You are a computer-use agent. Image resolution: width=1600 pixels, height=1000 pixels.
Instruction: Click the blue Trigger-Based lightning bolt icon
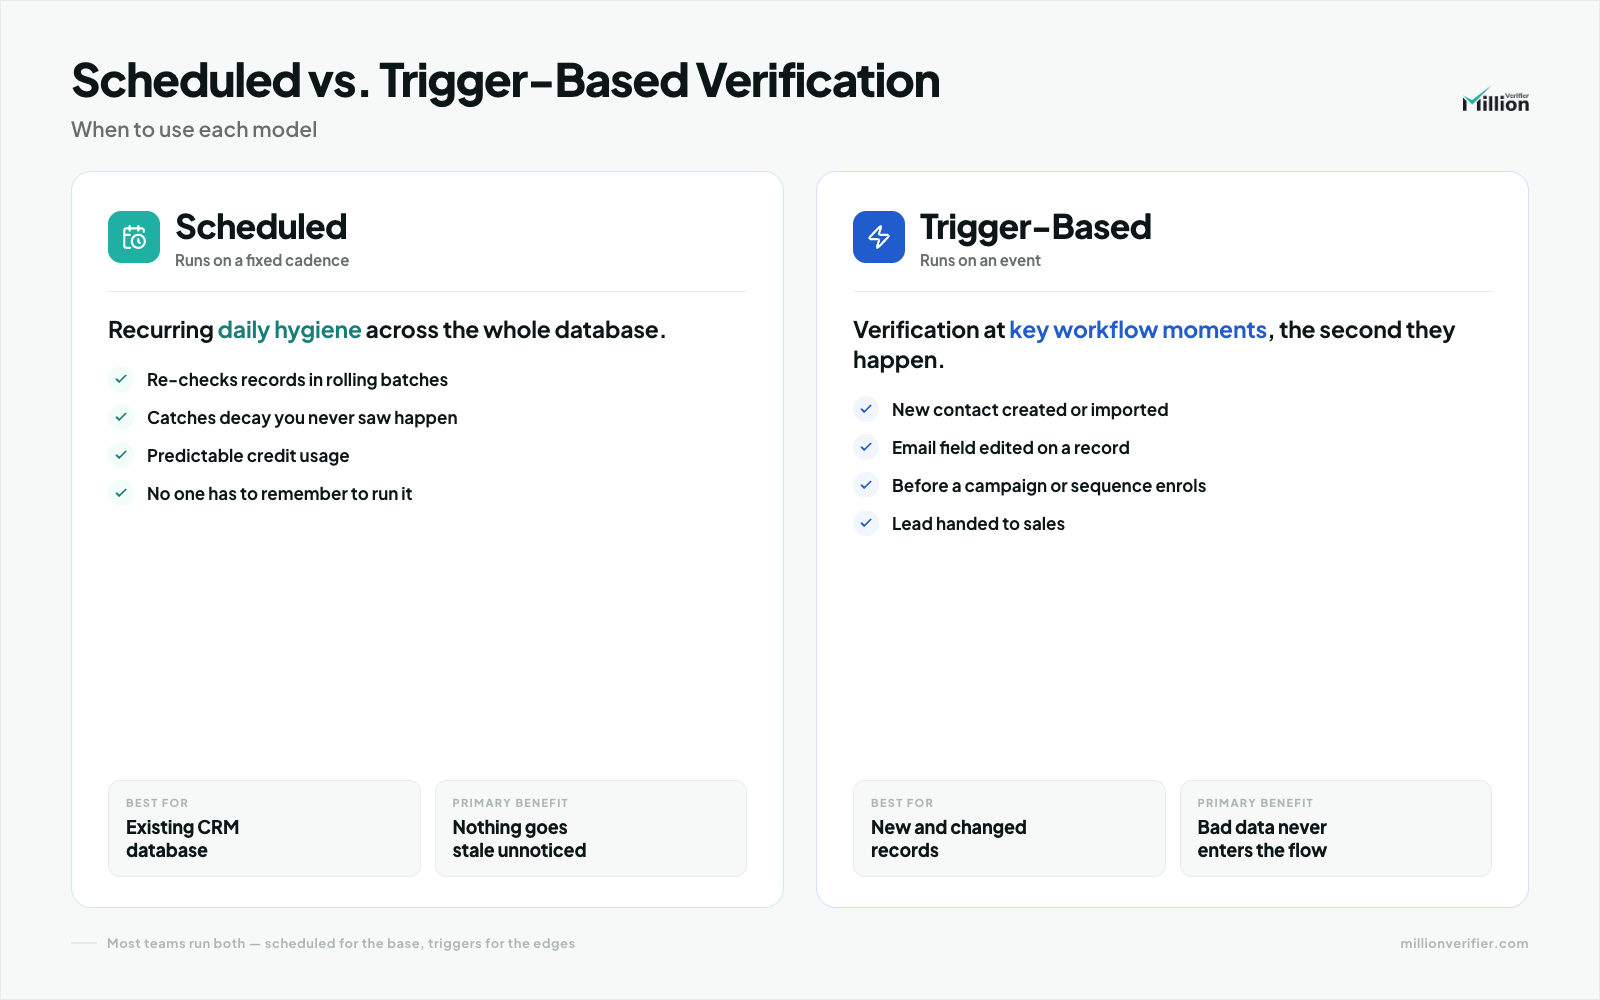[x=879, y=237]
